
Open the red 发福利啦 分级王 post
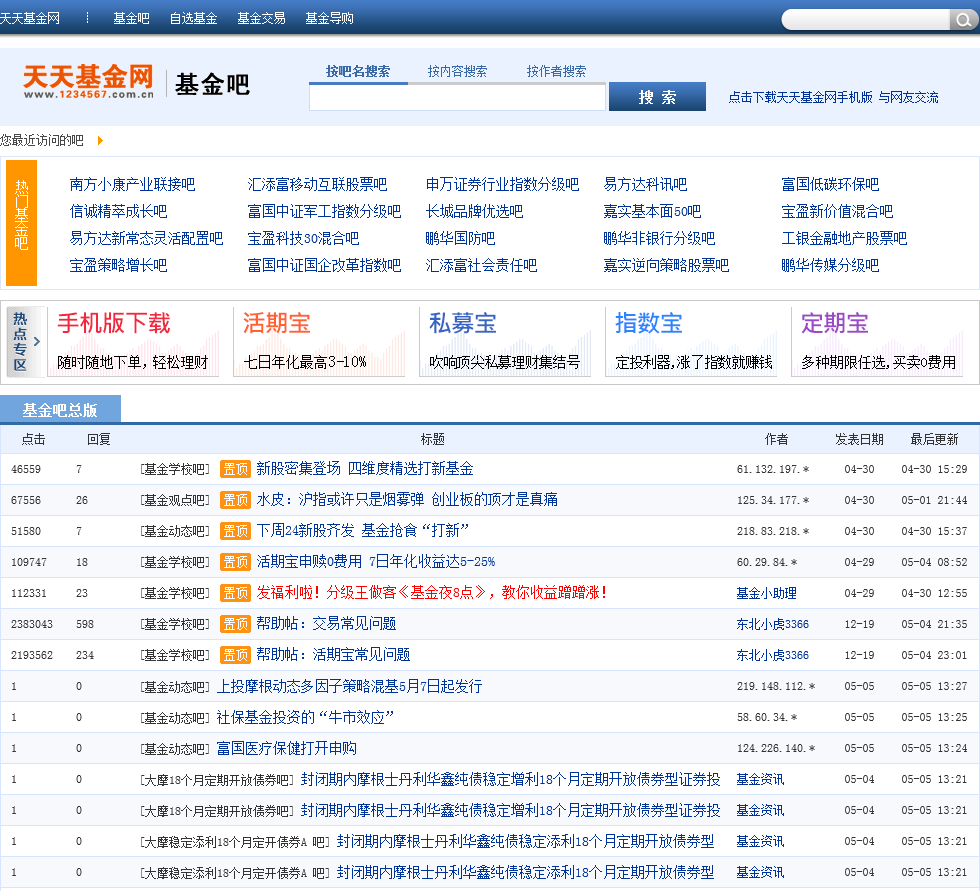[432, 593]
